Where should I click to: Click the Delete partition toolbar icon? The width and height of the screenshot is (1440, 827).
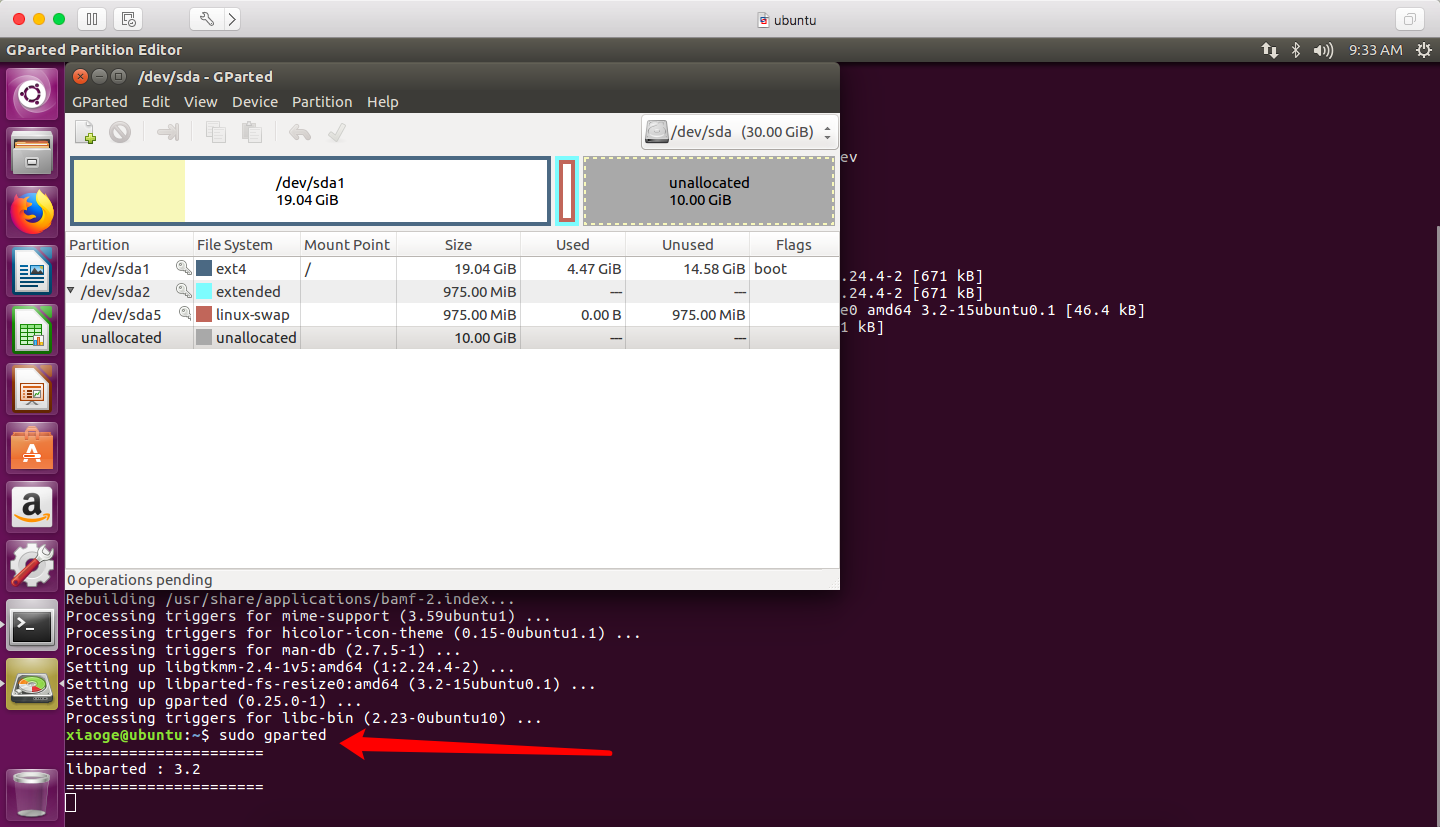(x=120, y=132)
